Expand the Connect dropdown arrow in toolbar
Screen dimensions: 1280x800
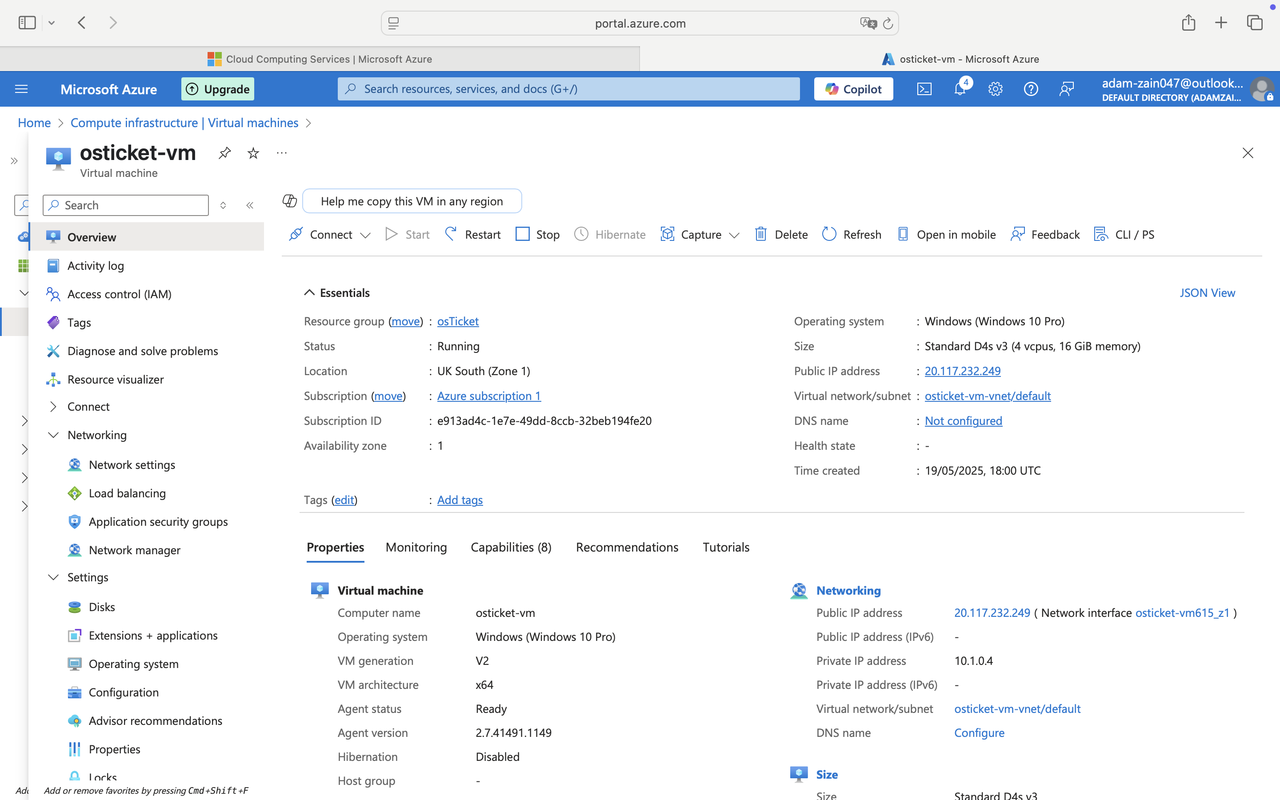coord(365,235)
